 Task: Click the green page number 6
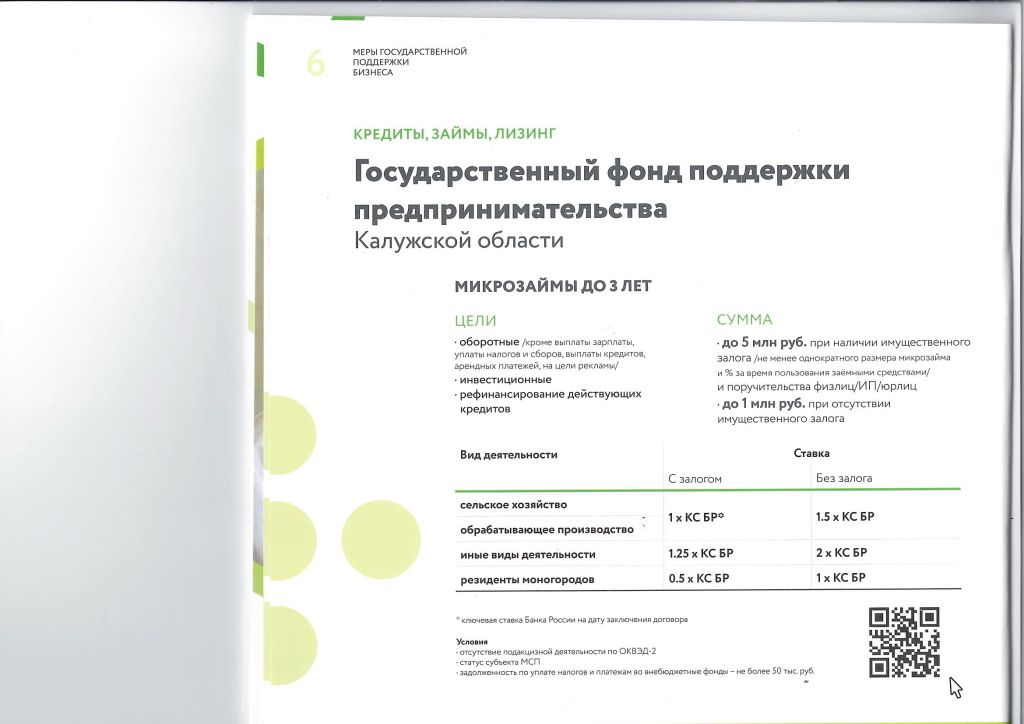click(x=316, y=63)
